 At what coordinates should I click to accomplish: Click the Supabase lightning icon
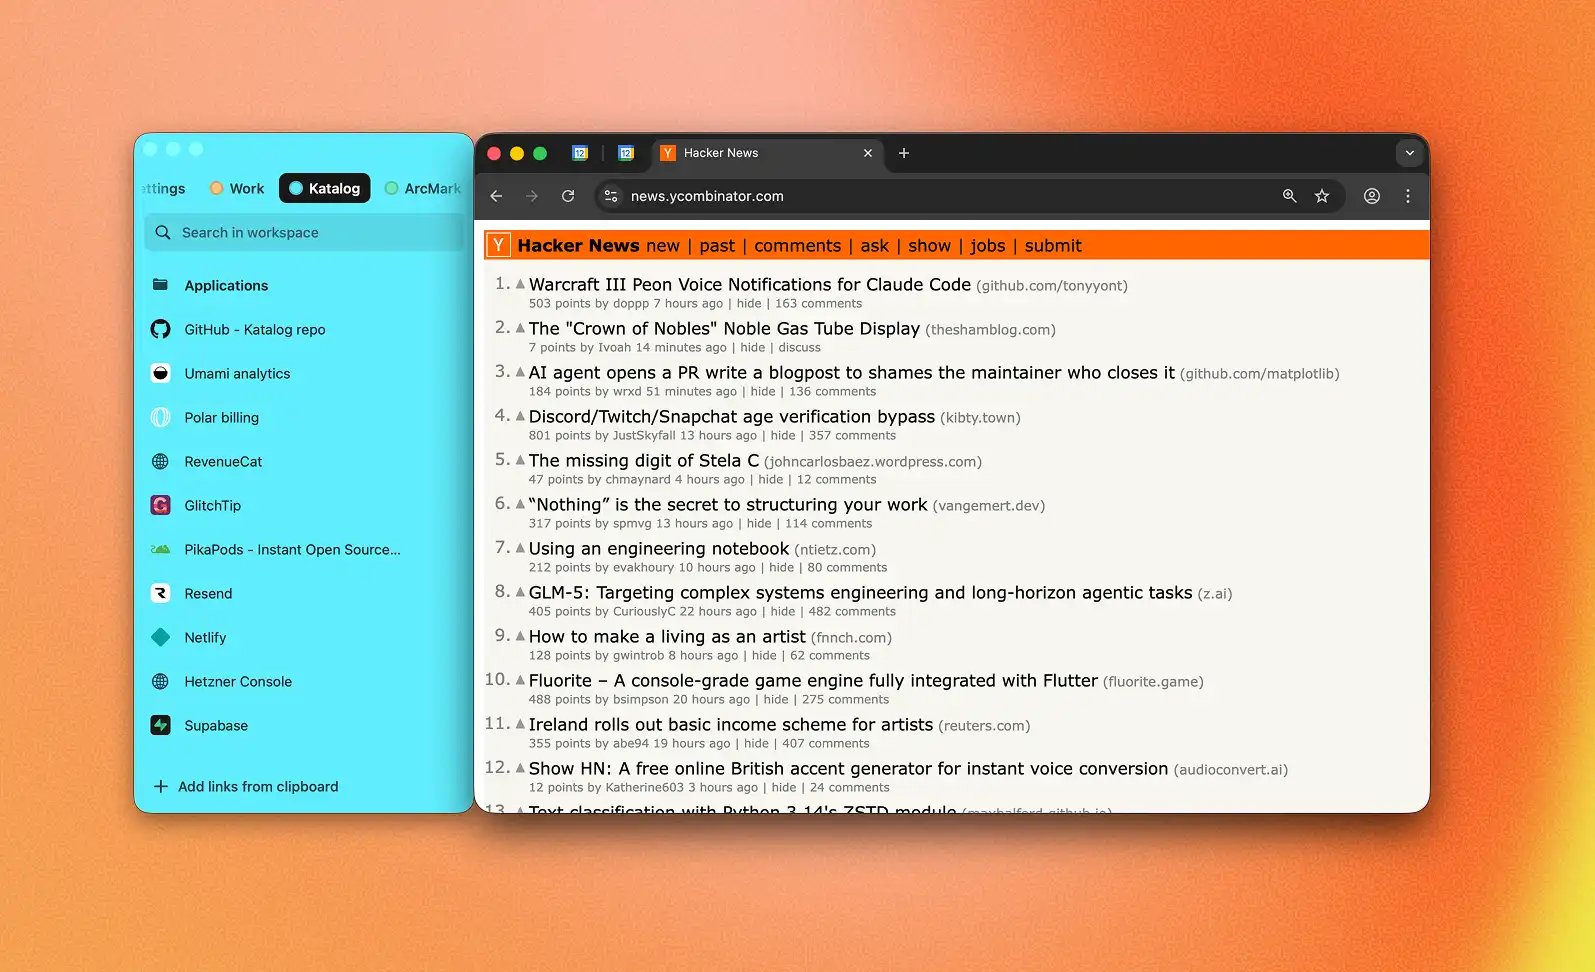[x=160, y=725]
